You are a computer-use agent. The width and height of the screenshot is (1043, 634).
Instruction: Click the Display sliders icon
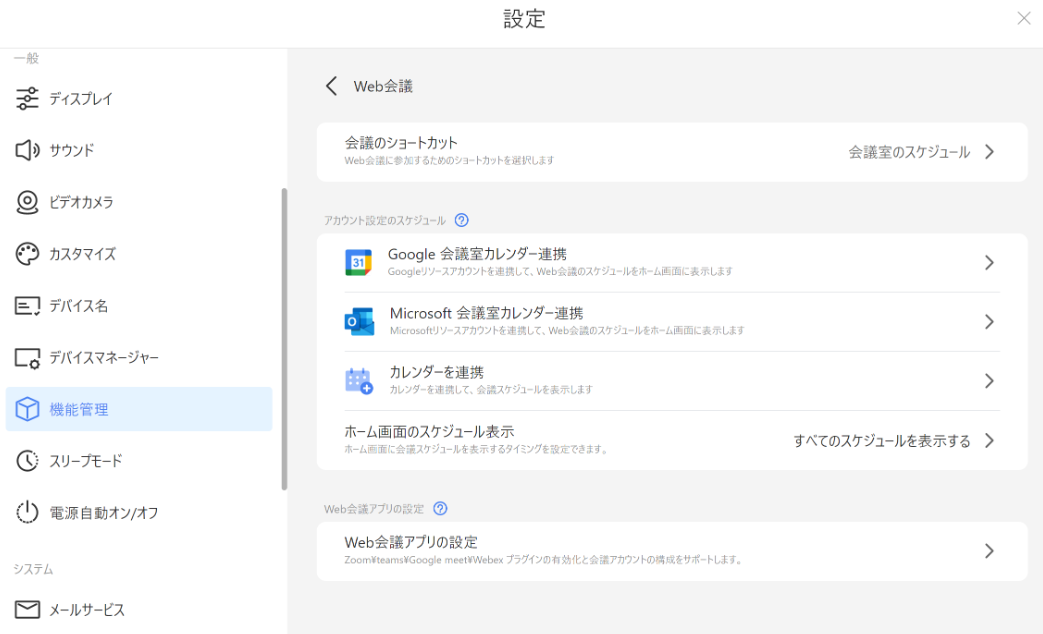point(28,99)
